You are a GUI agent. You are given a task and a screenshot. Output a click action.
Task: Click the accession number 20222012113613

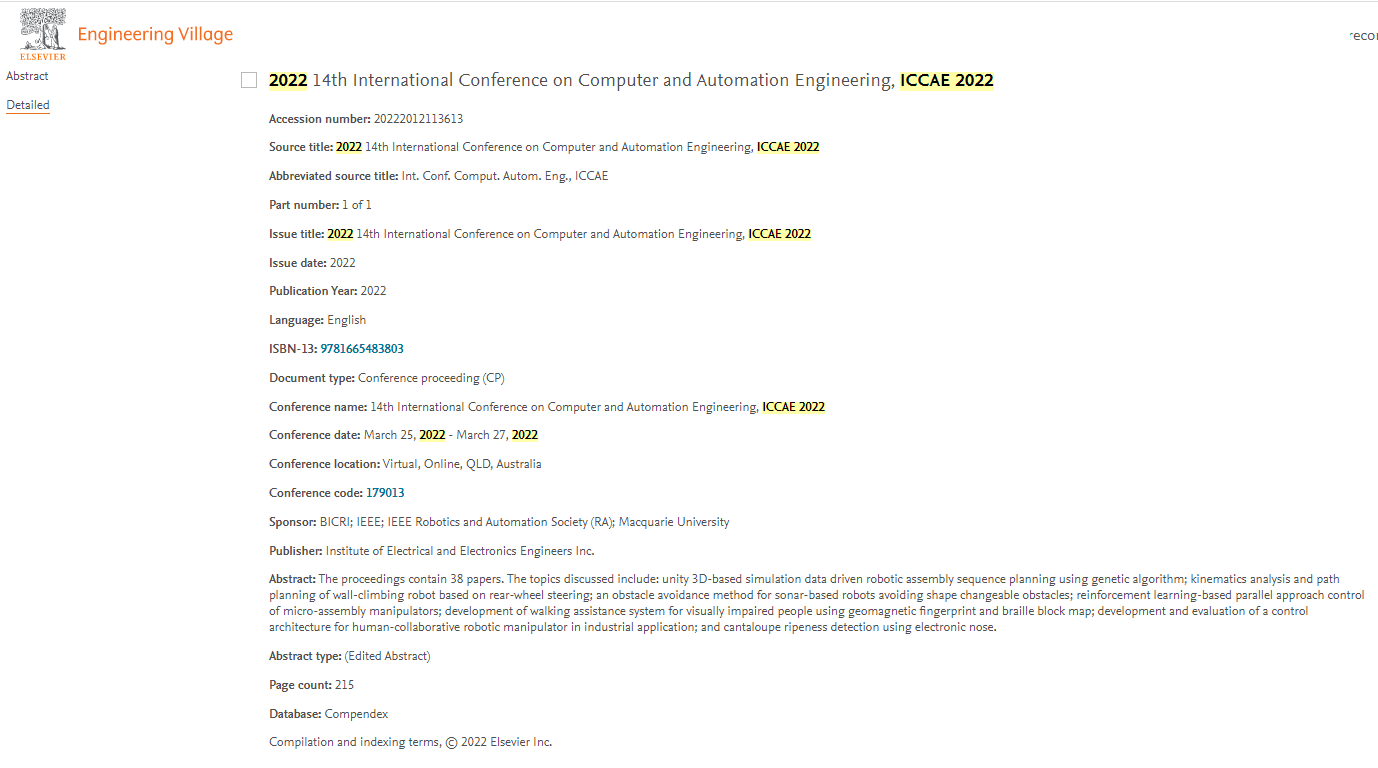coord(418,119)
